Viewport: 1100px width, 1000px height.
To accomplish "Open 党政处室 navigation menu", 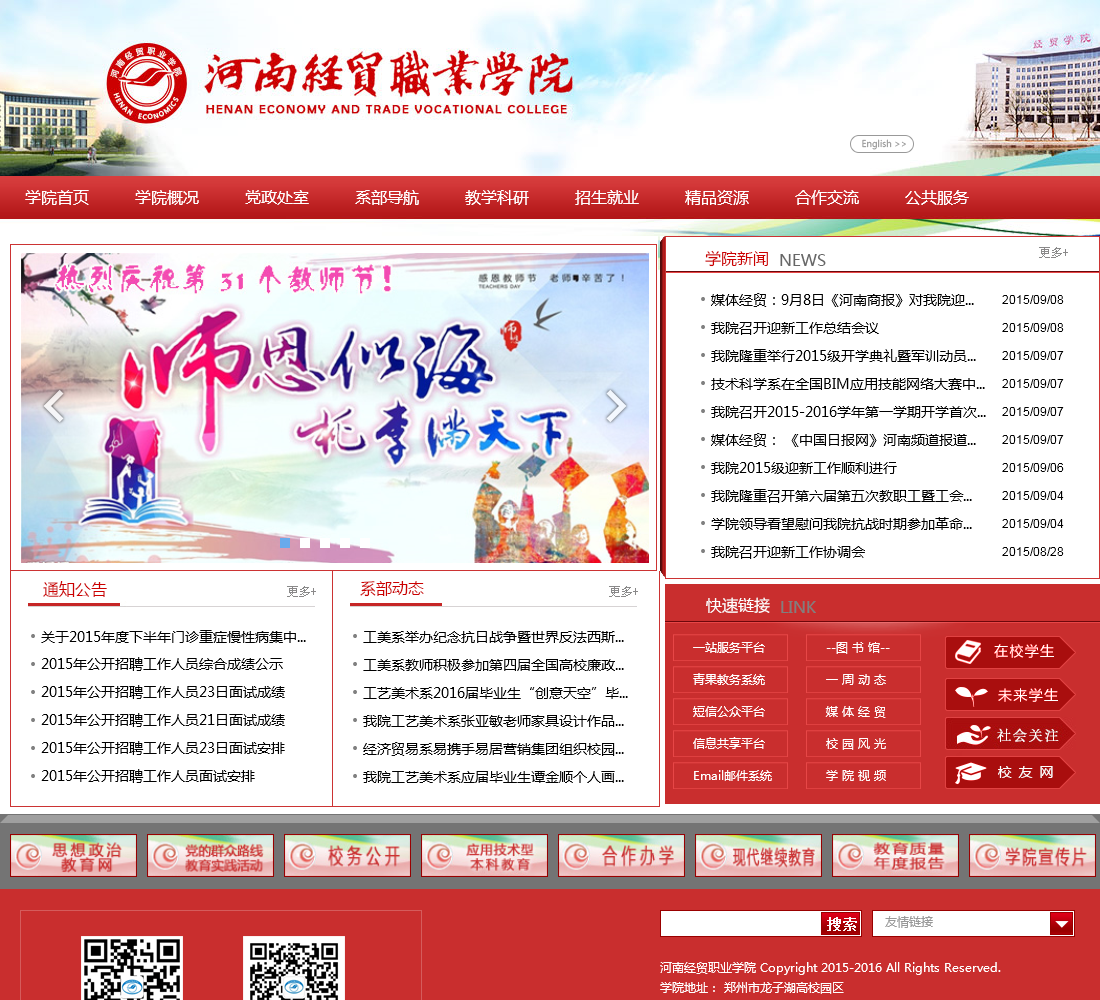I will pos(277,198).
